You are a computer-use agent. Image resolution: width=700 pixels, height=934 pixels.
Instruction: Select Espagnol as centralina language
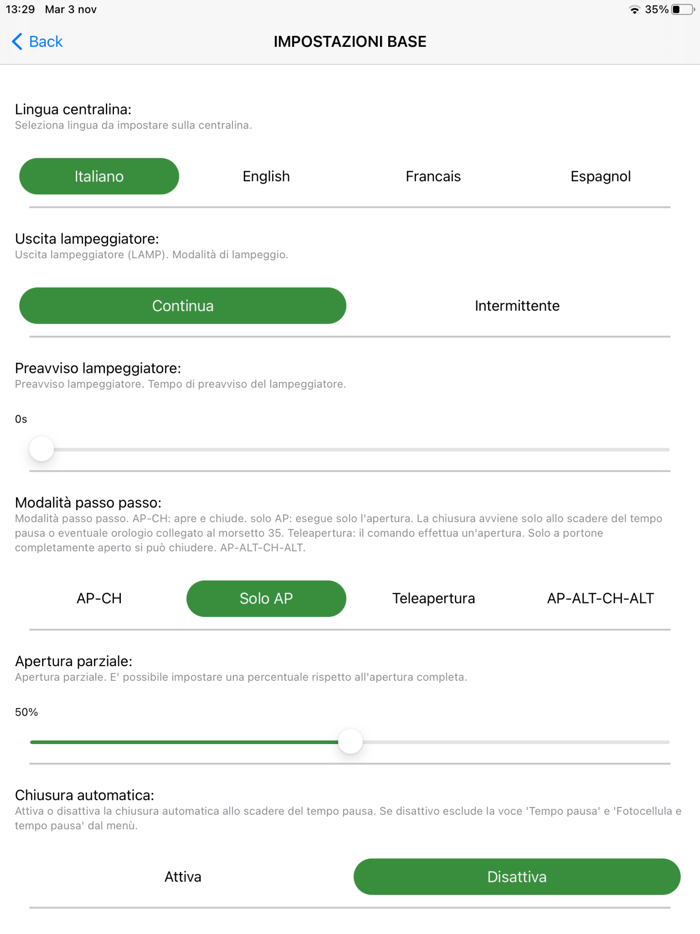600,176
